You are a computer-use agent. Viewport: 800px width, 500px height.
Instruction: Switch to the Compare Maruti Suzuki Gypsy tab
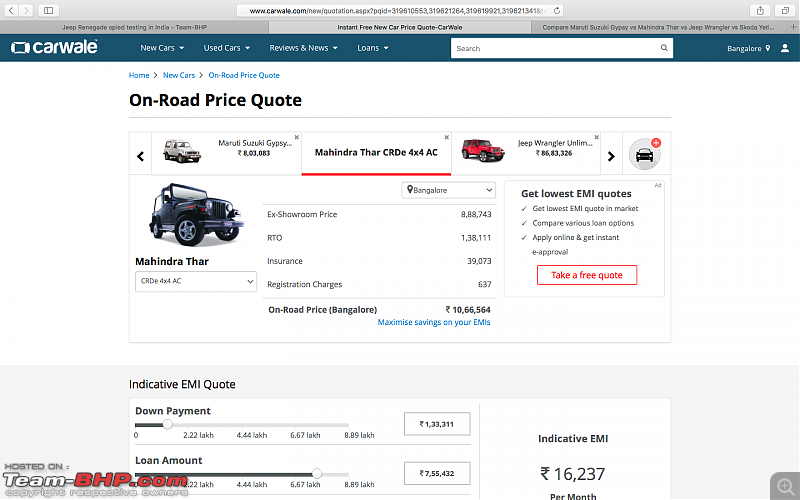coord(658,27)
